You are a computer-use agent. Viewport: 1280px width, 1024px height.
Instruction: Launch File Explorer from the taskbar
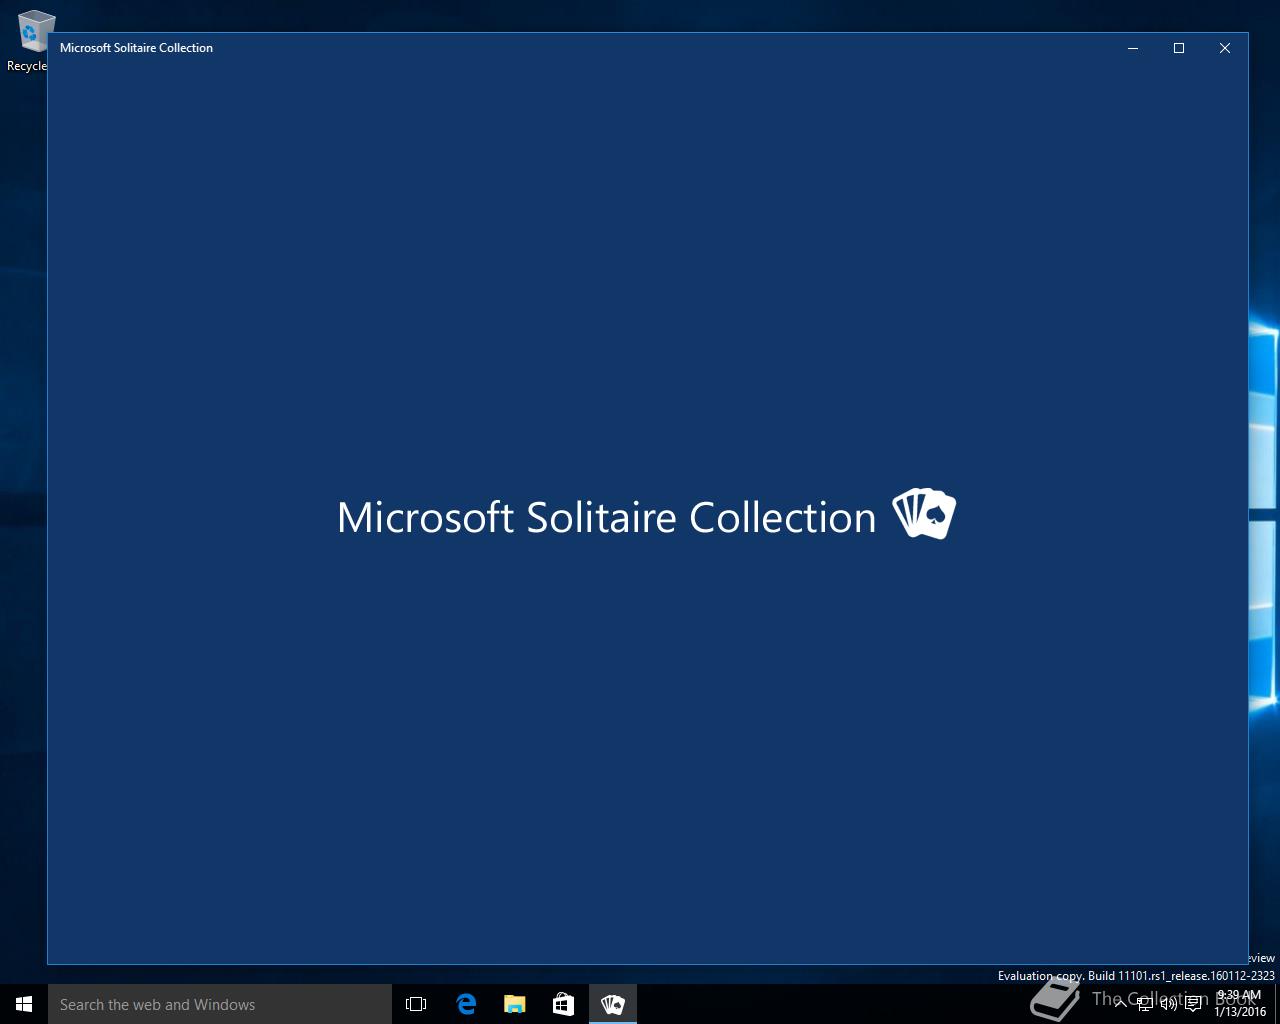click(x=515, y=1004)
